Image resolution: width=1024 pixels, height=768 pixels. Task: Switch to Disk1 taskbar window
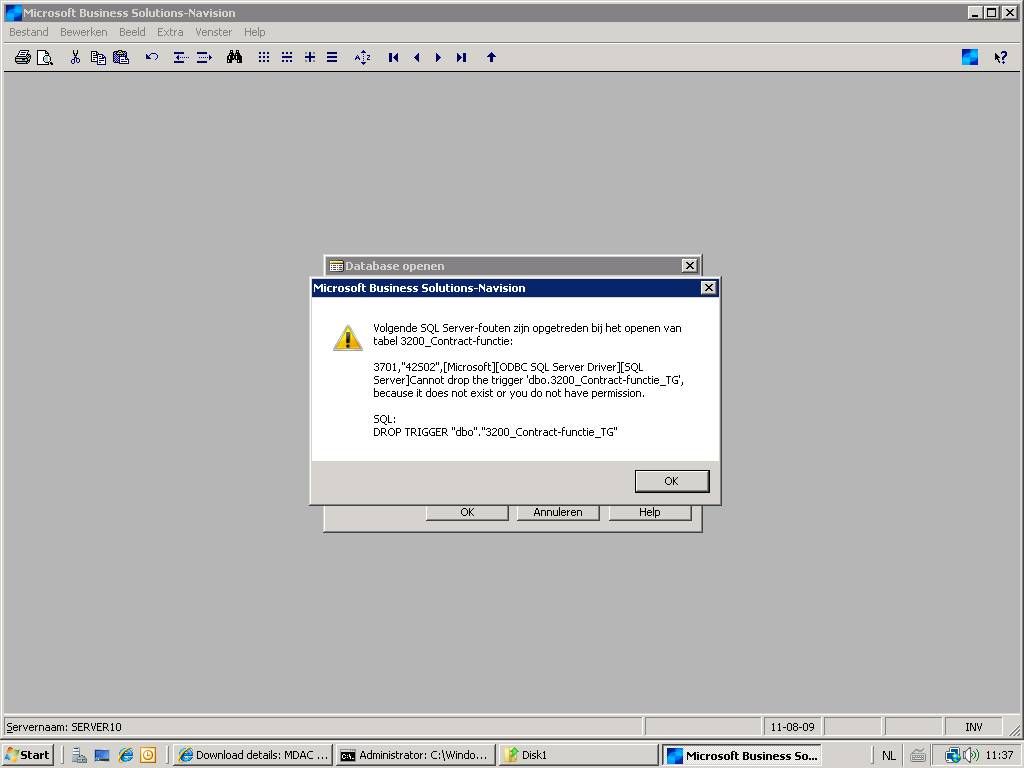click(x=578, y=755)
